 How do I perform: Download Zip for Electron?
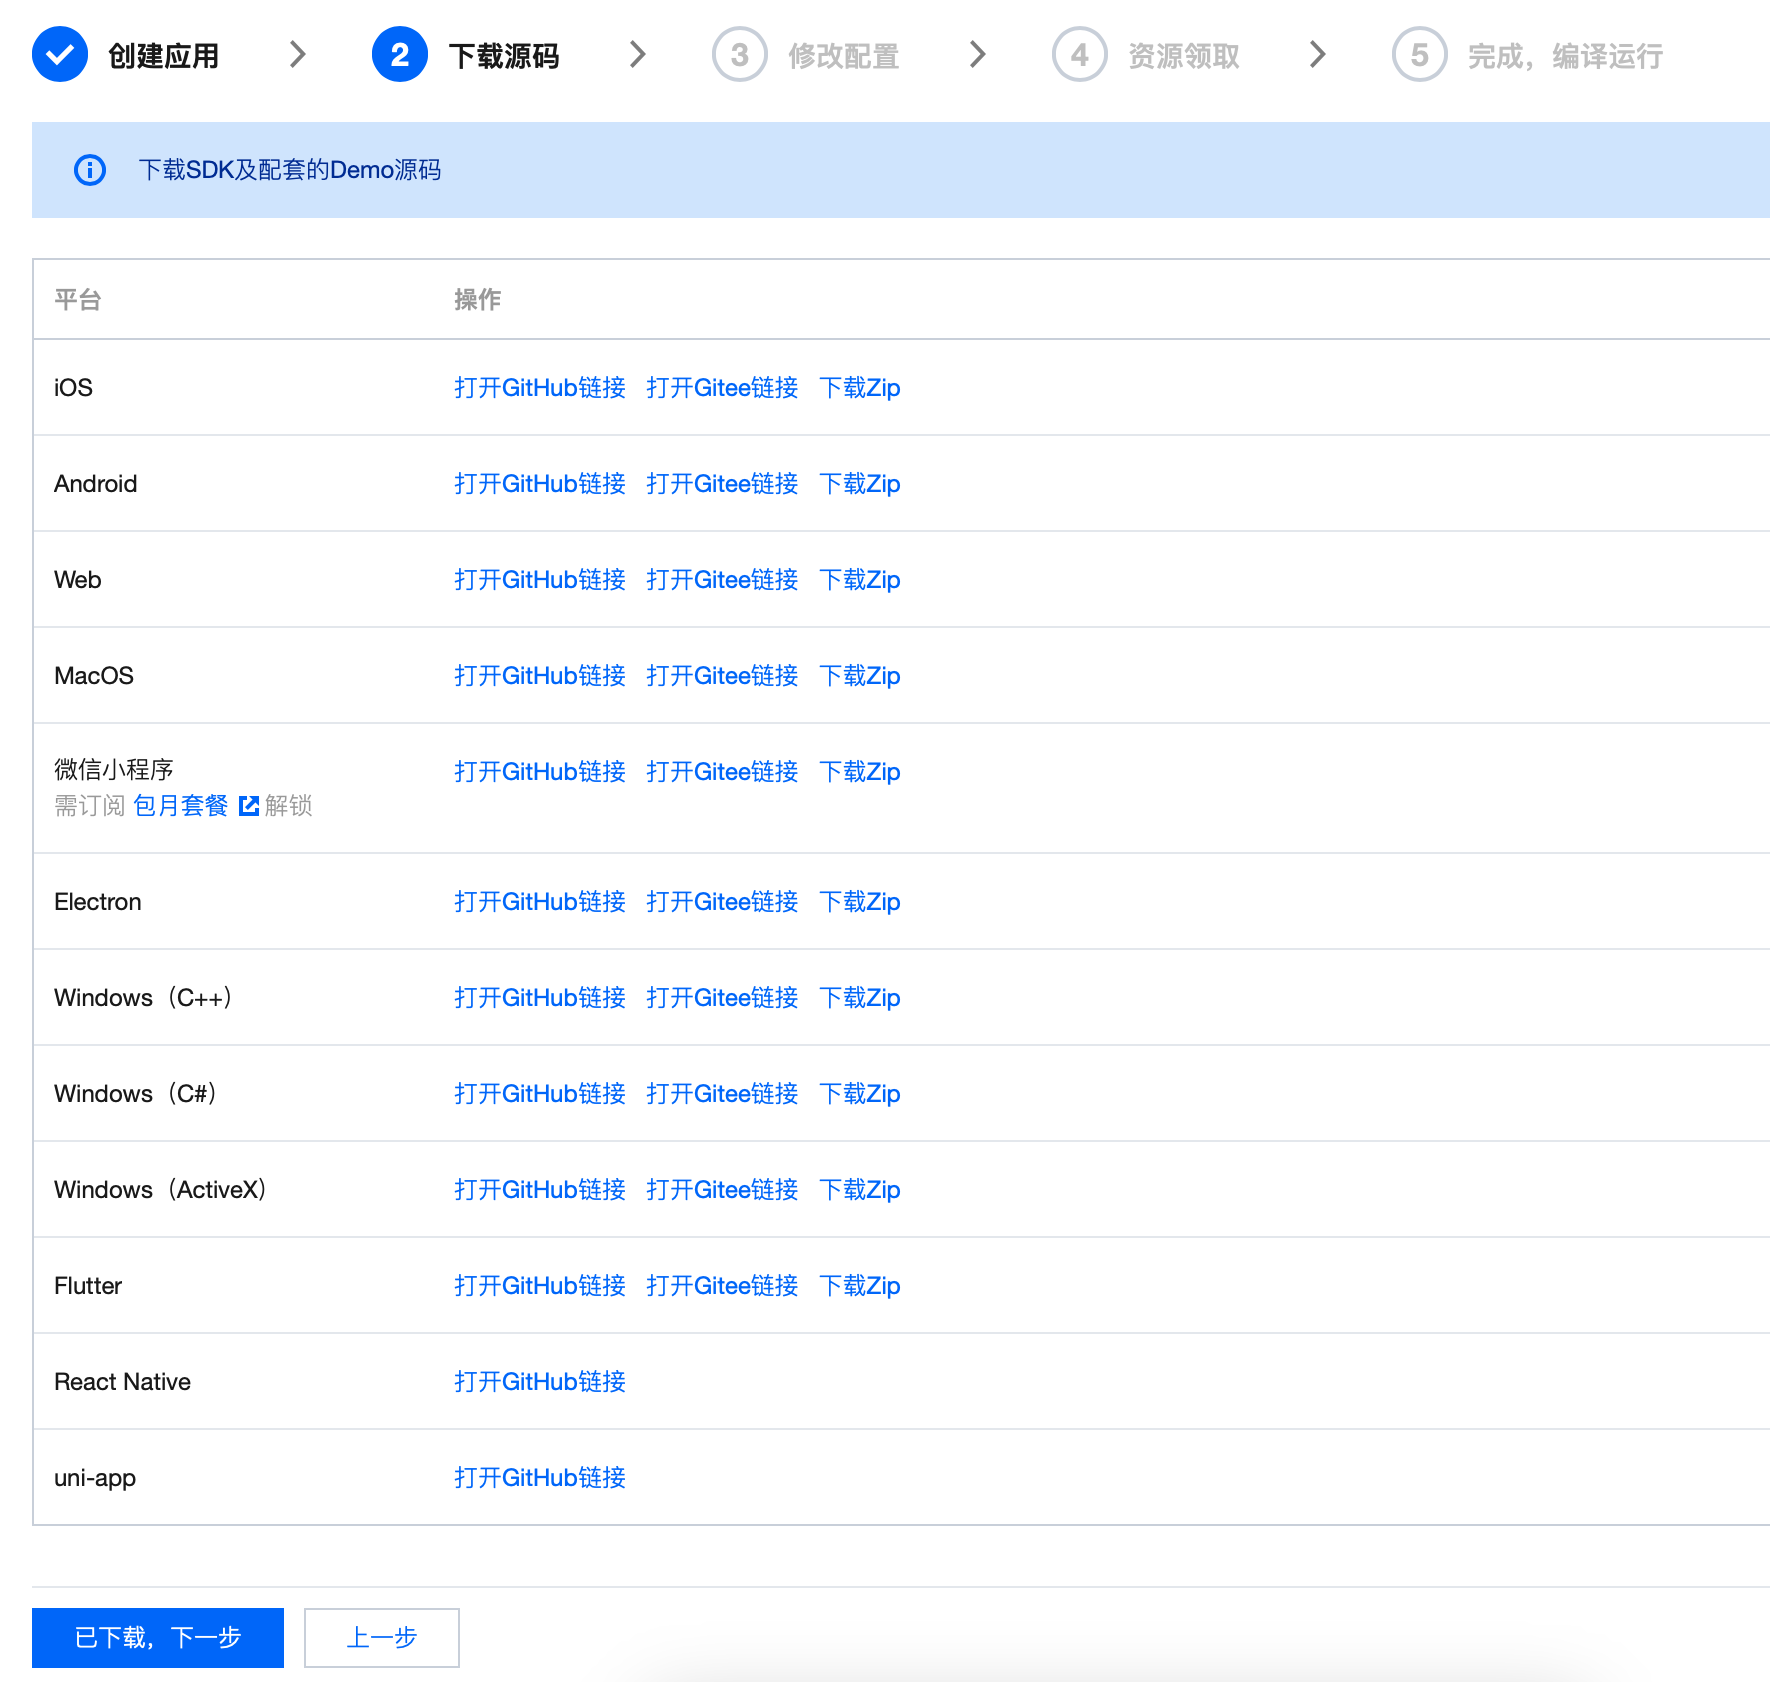pos(860,902)
